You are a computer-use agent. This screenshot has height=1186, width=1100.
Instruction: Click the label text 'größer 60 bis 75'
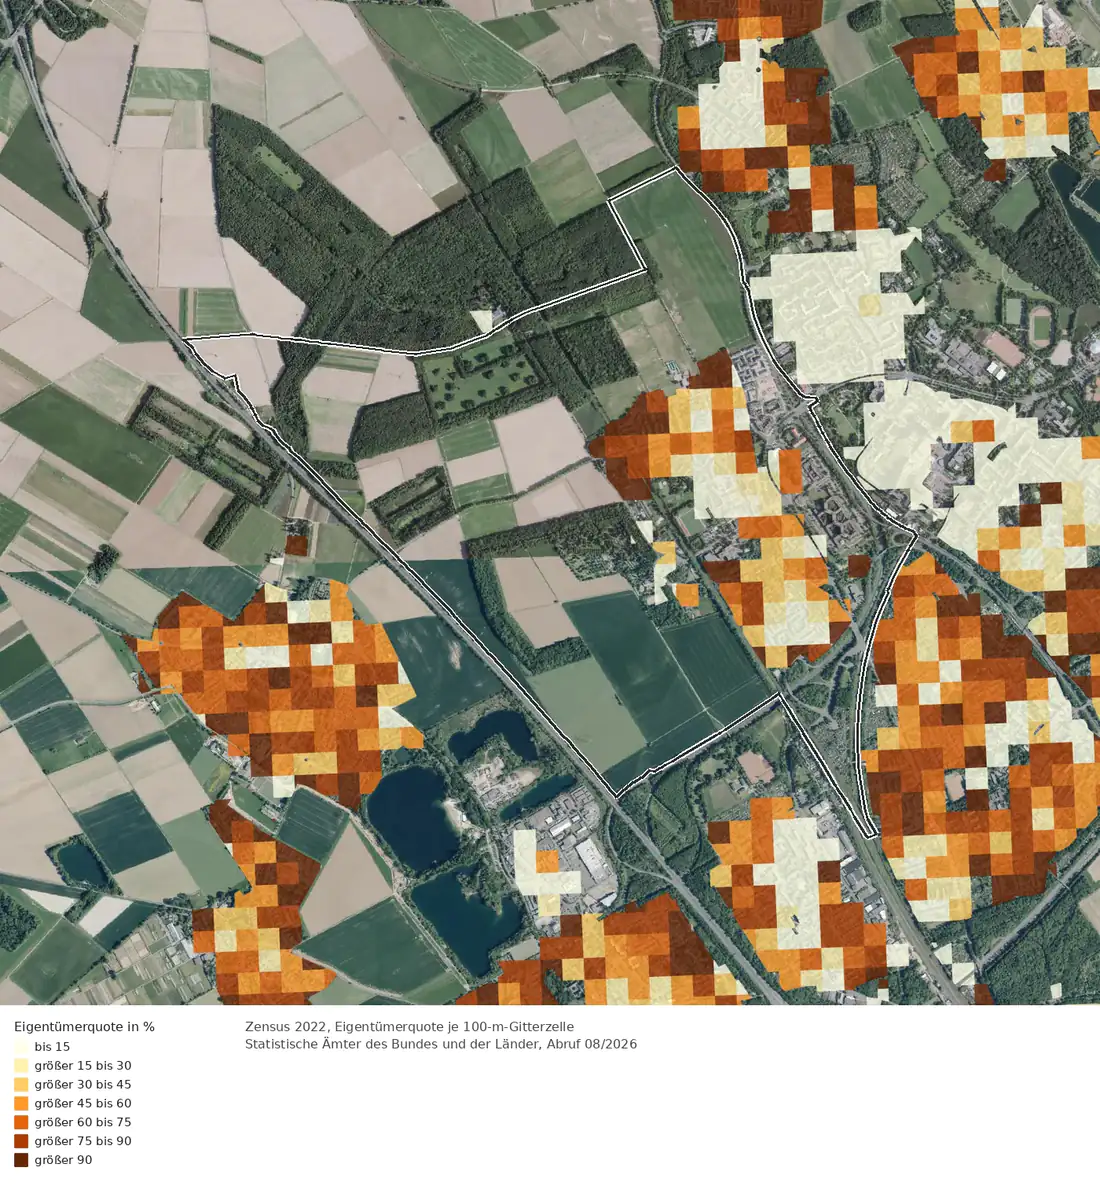pyautogui.click(x=83, y=1122)
